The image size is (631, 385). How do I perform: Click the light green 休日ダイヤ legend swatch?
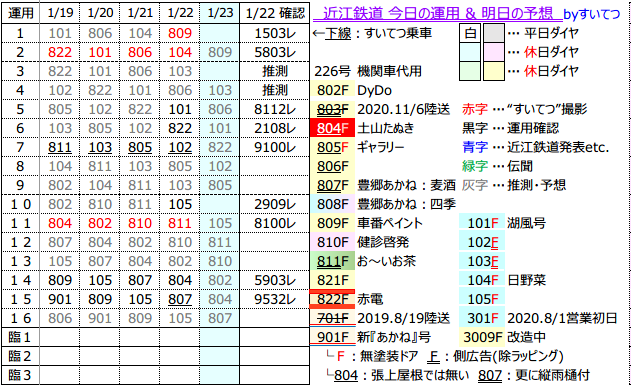click(x=470, y=71)
